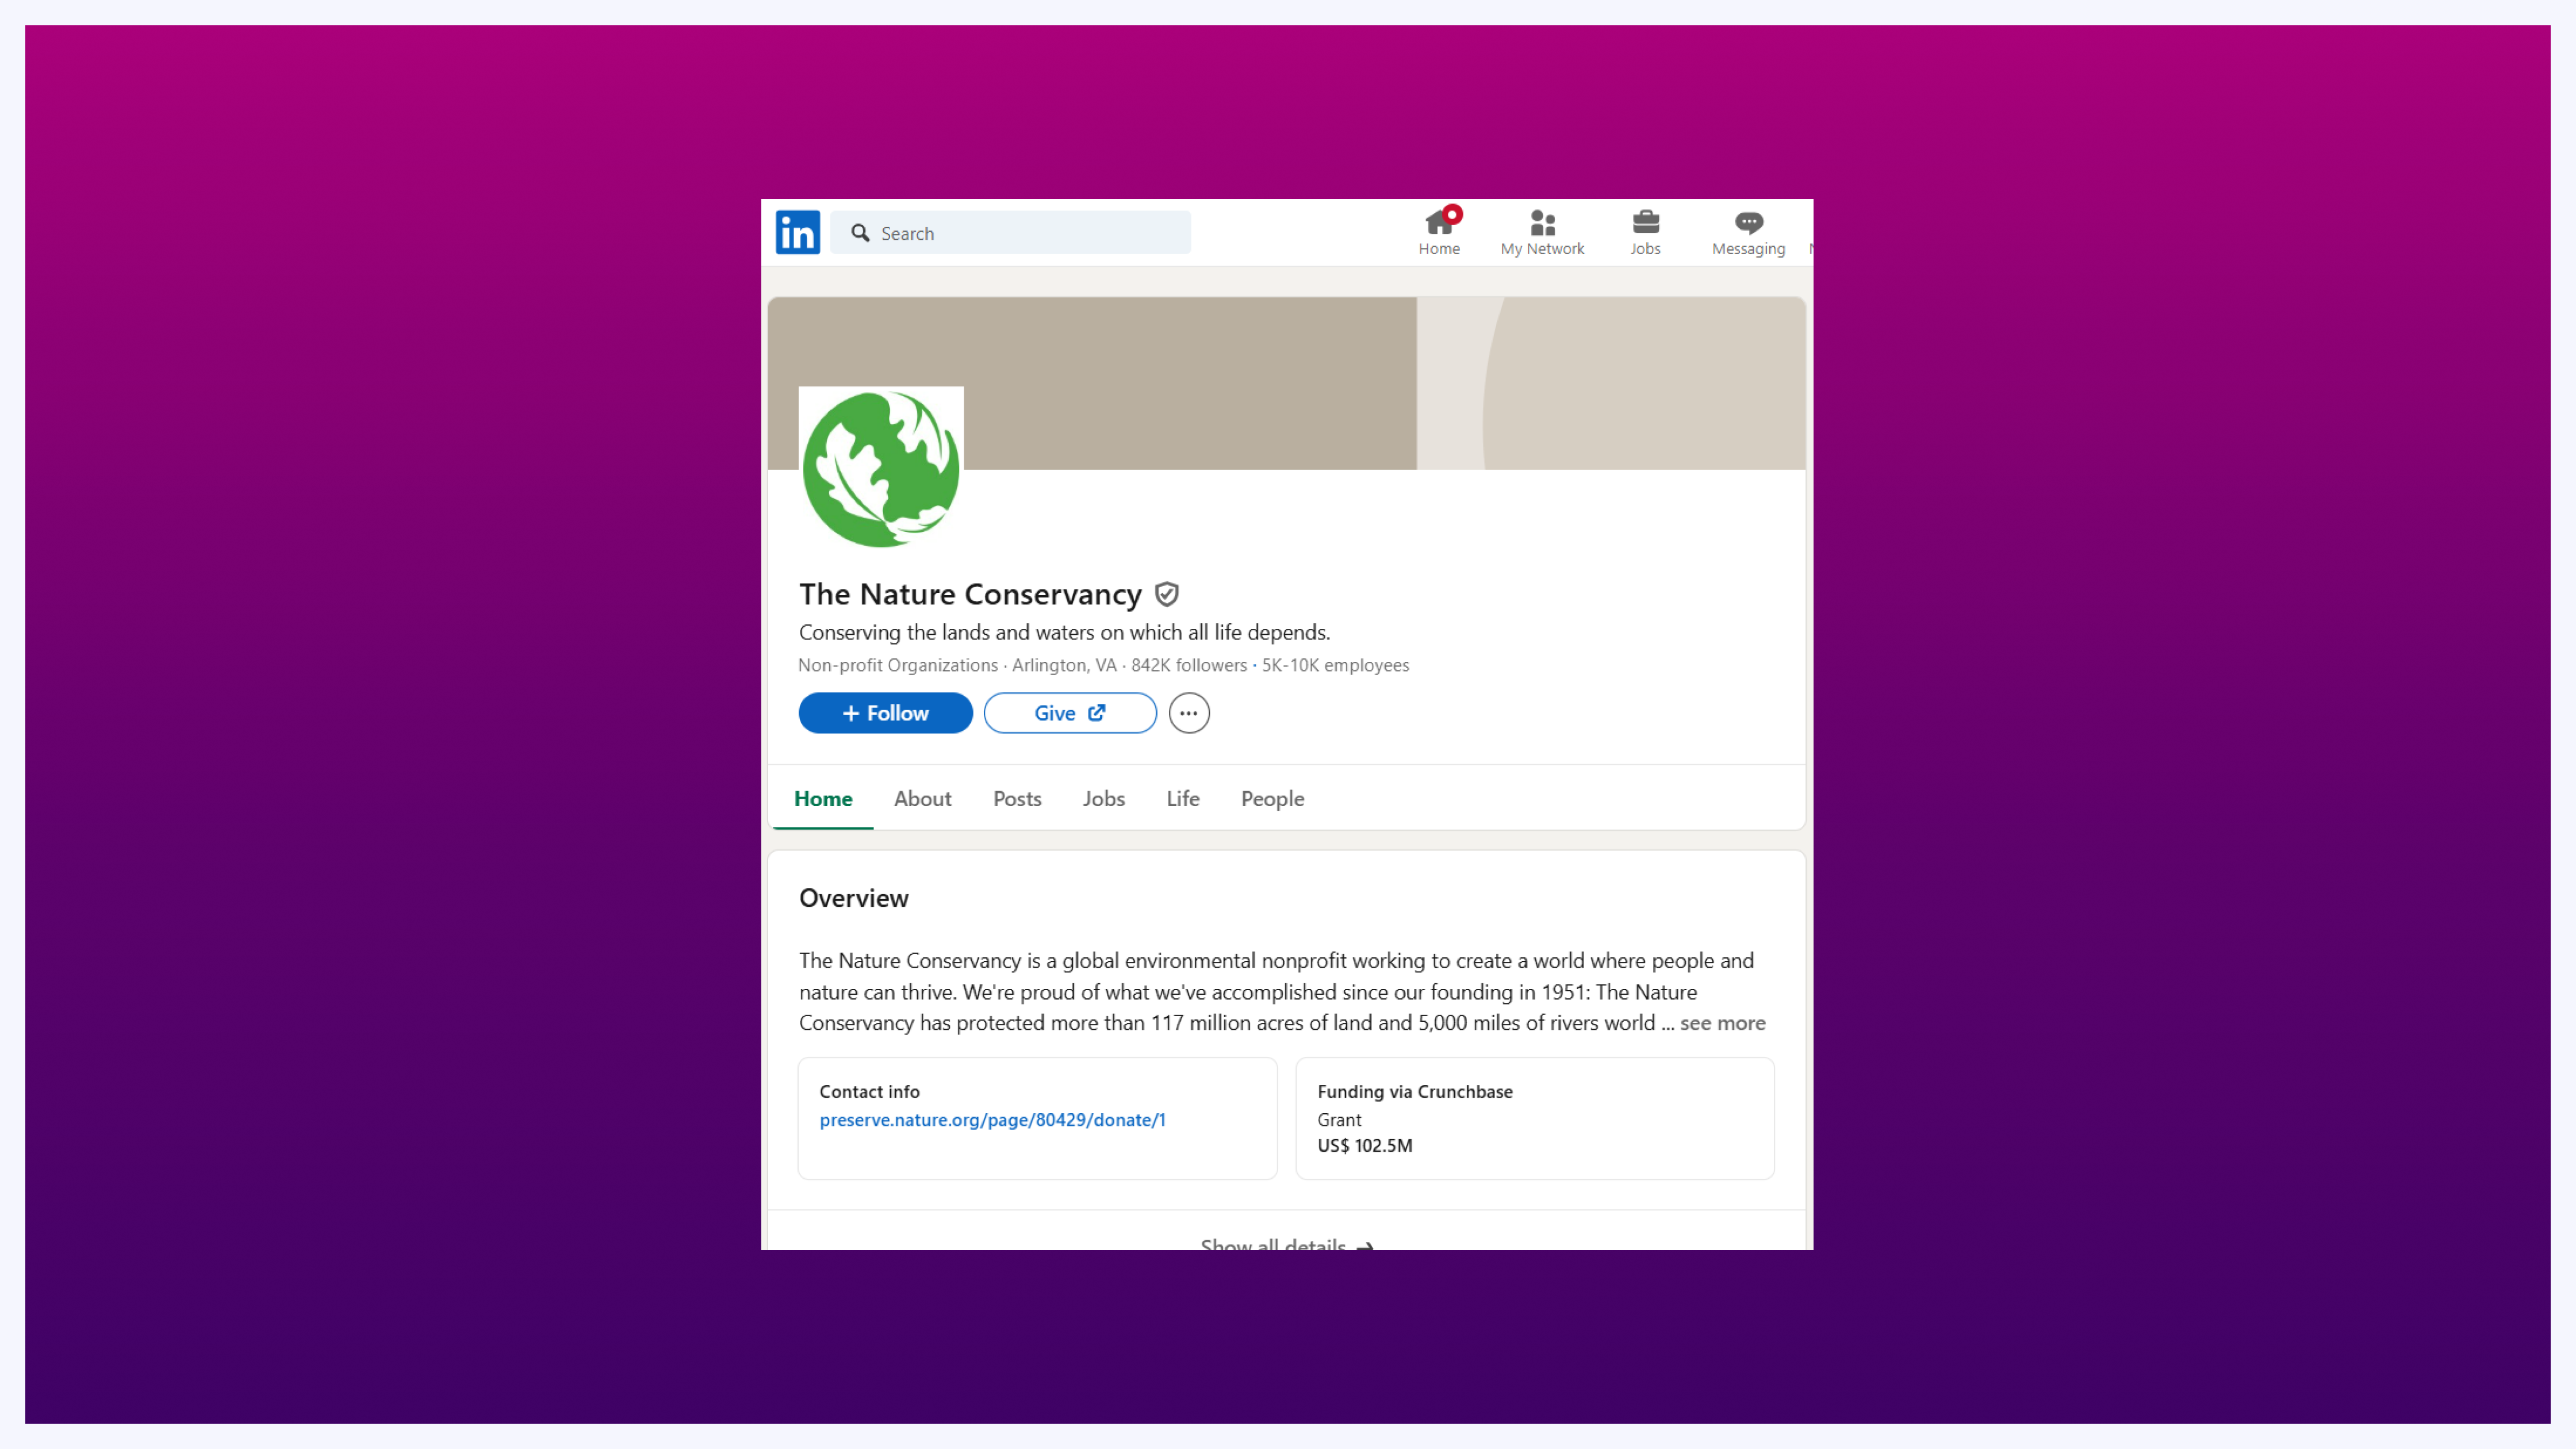Switch to the Posts tab
Viewport: 2576px width, 1449px height.
[1017, 798]
